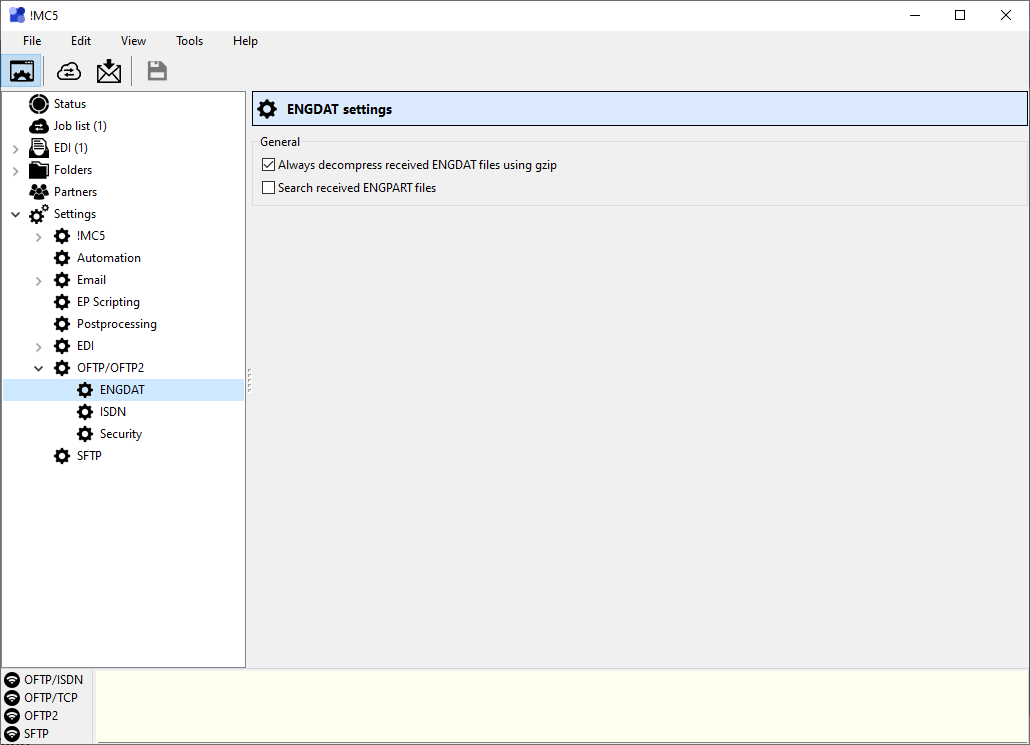Collapse the OFTP/OFTP2 settings node
Screen dimensions: 1030x745
point(39,368)
